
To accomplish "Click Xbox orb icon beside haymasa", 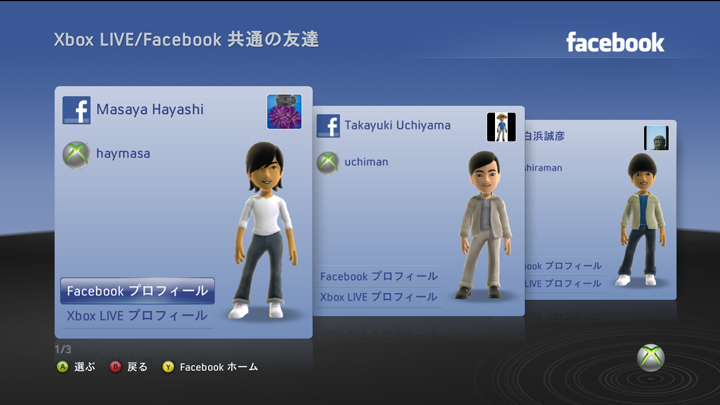I will tap(76, 154).
